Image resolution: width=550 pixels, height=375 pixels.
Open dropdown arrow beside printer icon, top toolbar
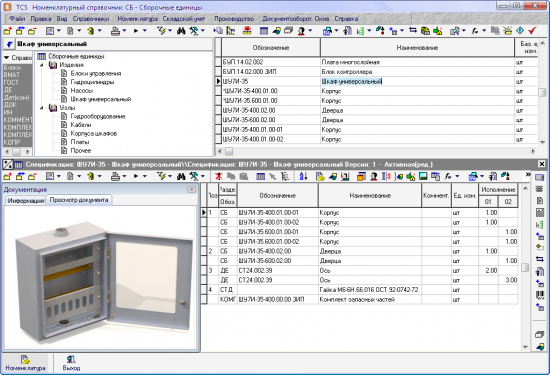[124, 31]
